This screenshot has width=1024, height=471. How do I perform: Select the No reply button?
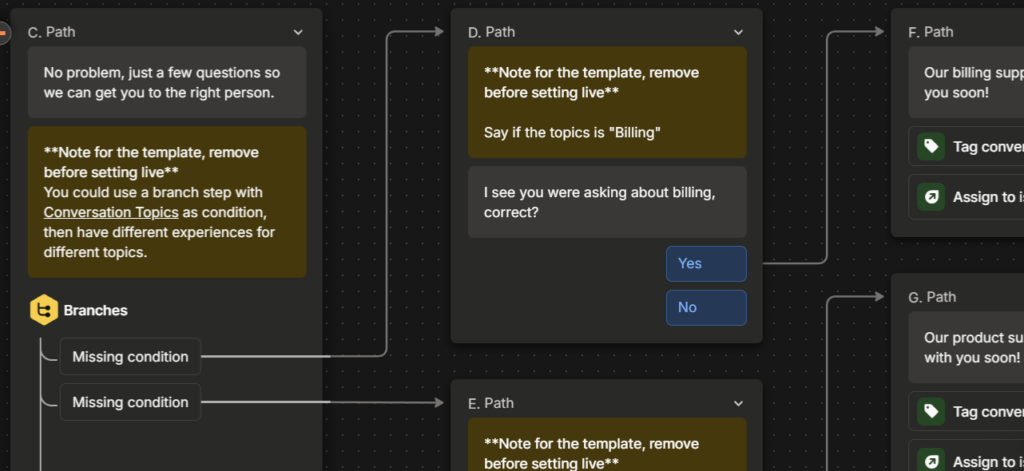click(706, 308)
